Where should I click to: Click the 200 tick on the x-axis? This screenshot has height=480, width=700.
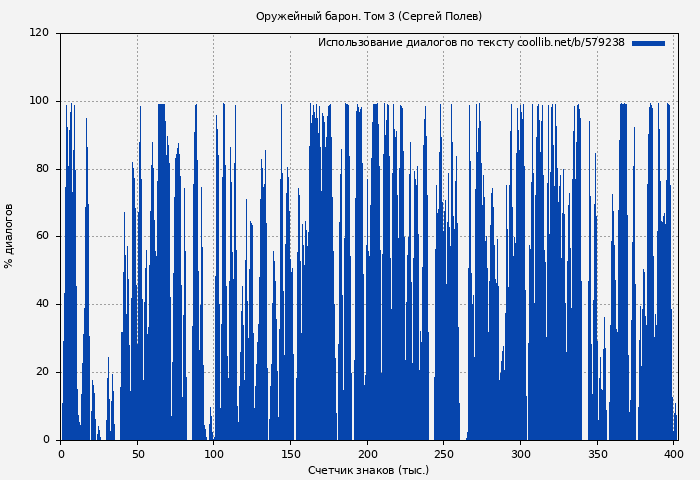coord(367,454)
